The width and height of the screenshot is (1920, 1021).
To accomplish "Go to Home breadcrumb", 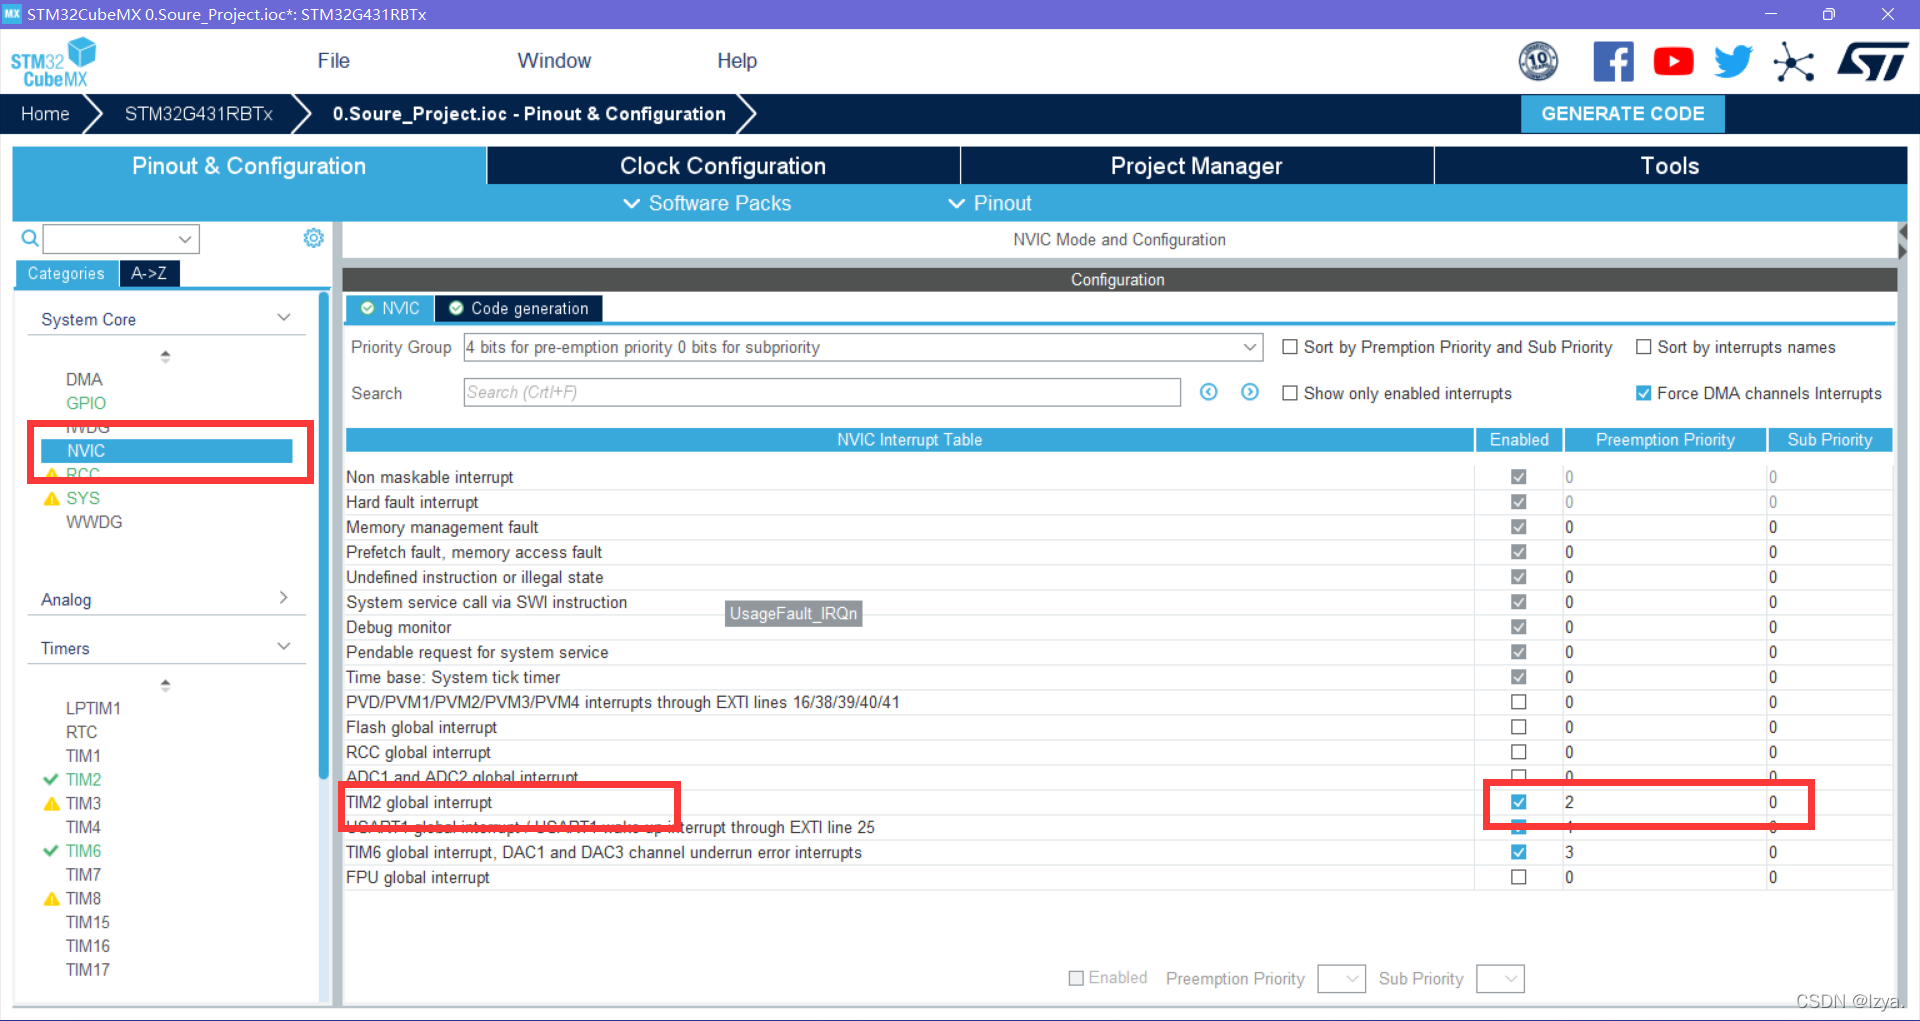I will pos(45,114).
